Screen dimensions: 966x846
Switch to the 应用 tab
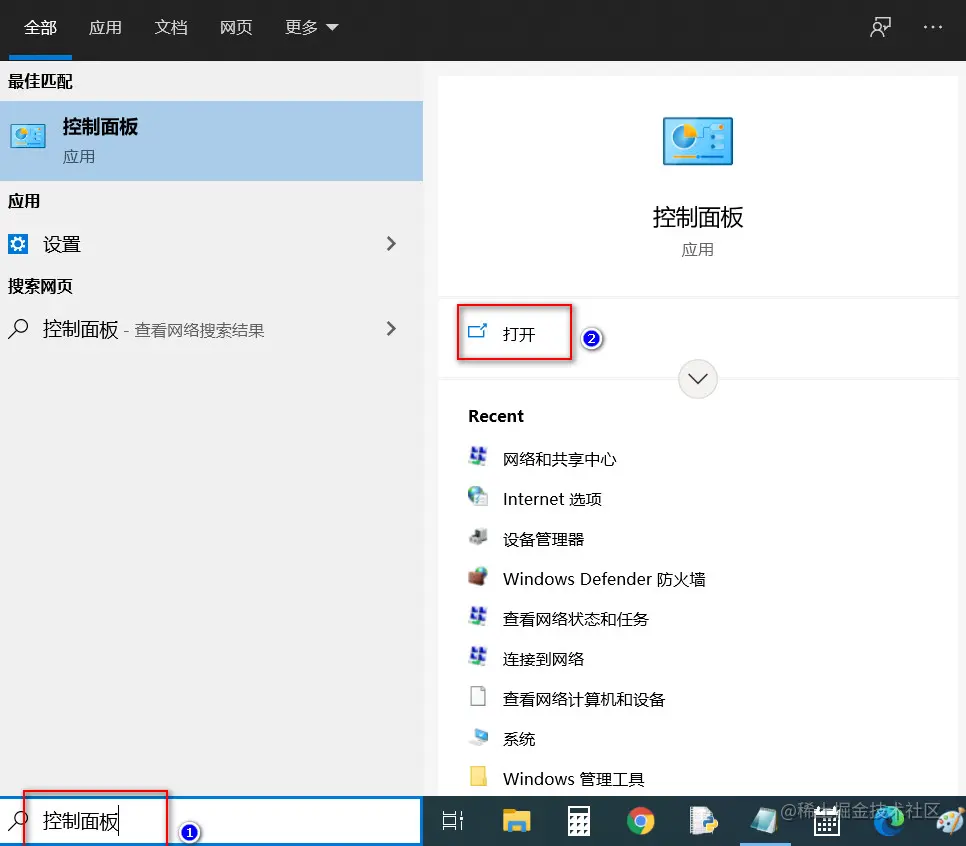(105, 27)
